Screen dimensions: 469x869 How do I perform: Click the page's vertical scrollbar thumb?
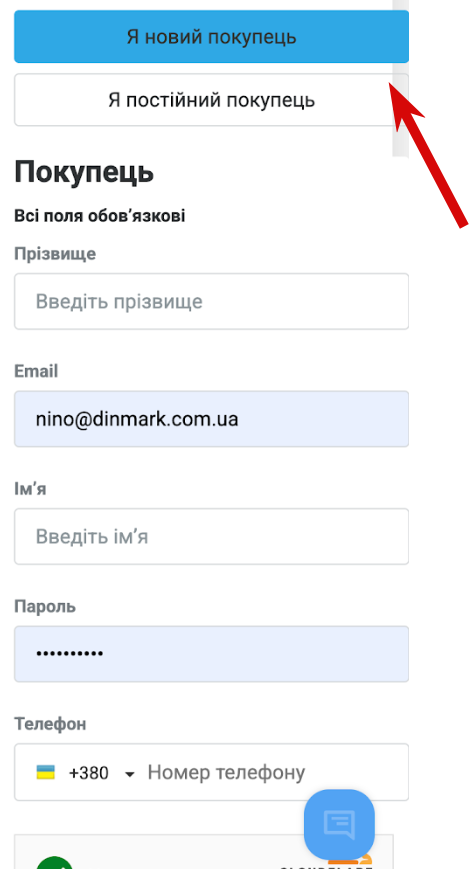[400, 78]
